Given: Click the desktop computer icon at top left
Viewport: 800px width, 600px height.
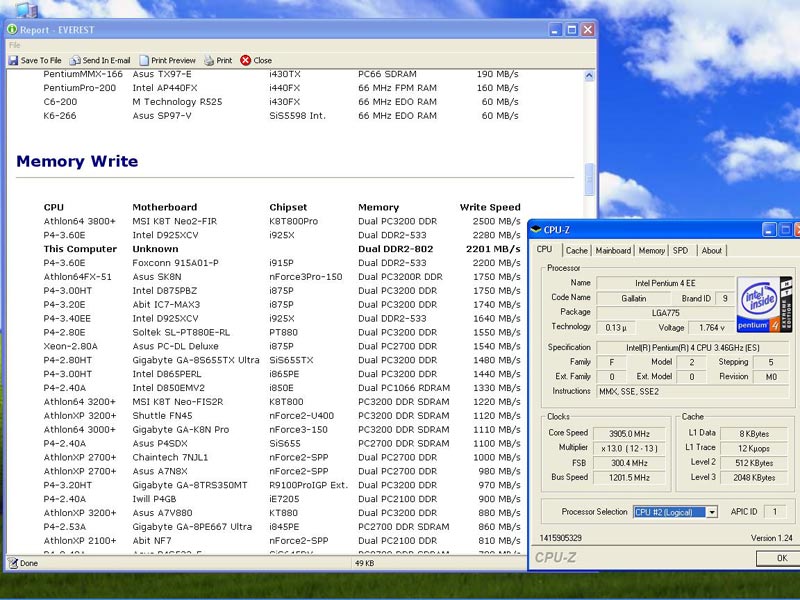Looking at the screenshot, I should 27,8.
